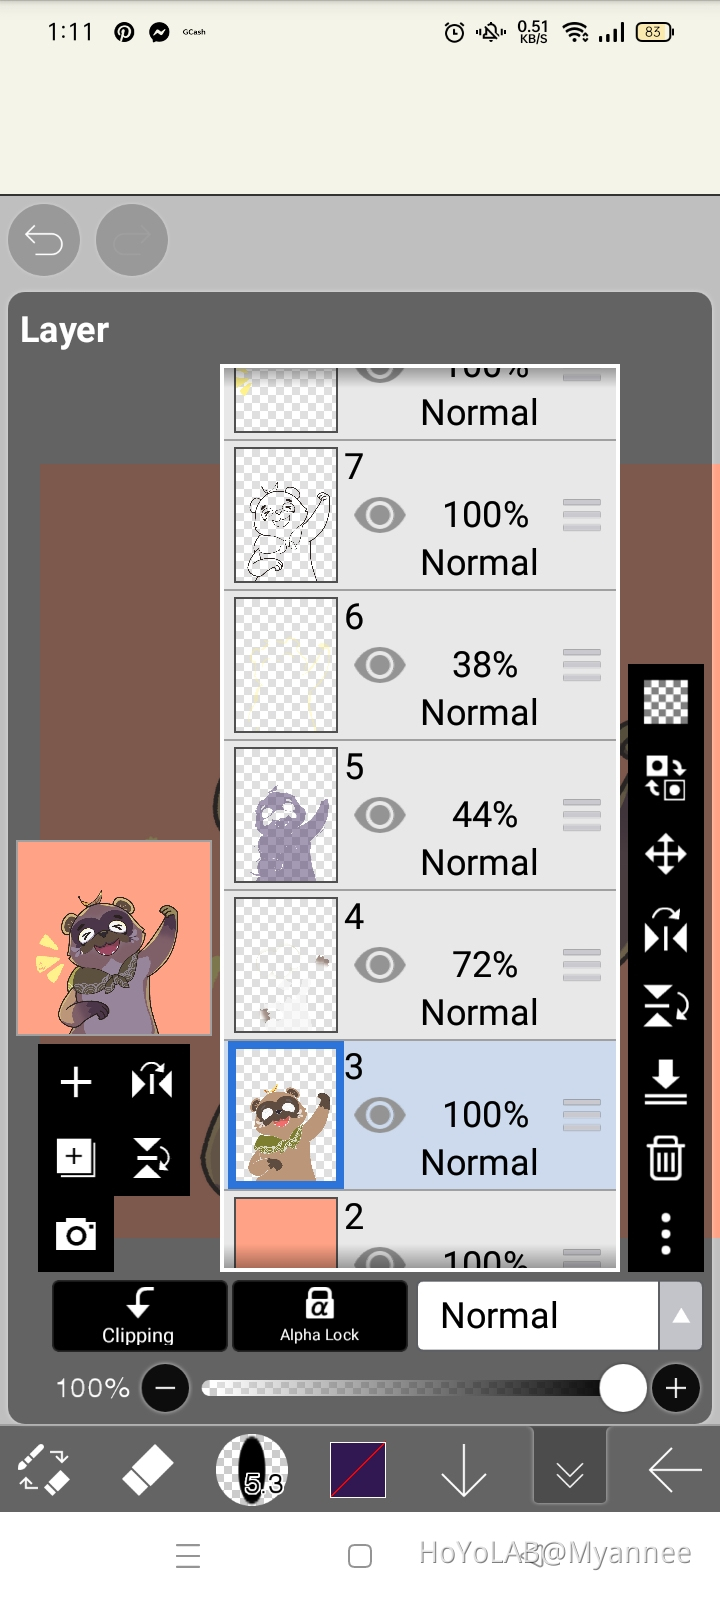Enable Alpha Lock for the layer
The width and height of the screenshot is (720, 1600).
pyautogui.click(x=320, y=1316)
